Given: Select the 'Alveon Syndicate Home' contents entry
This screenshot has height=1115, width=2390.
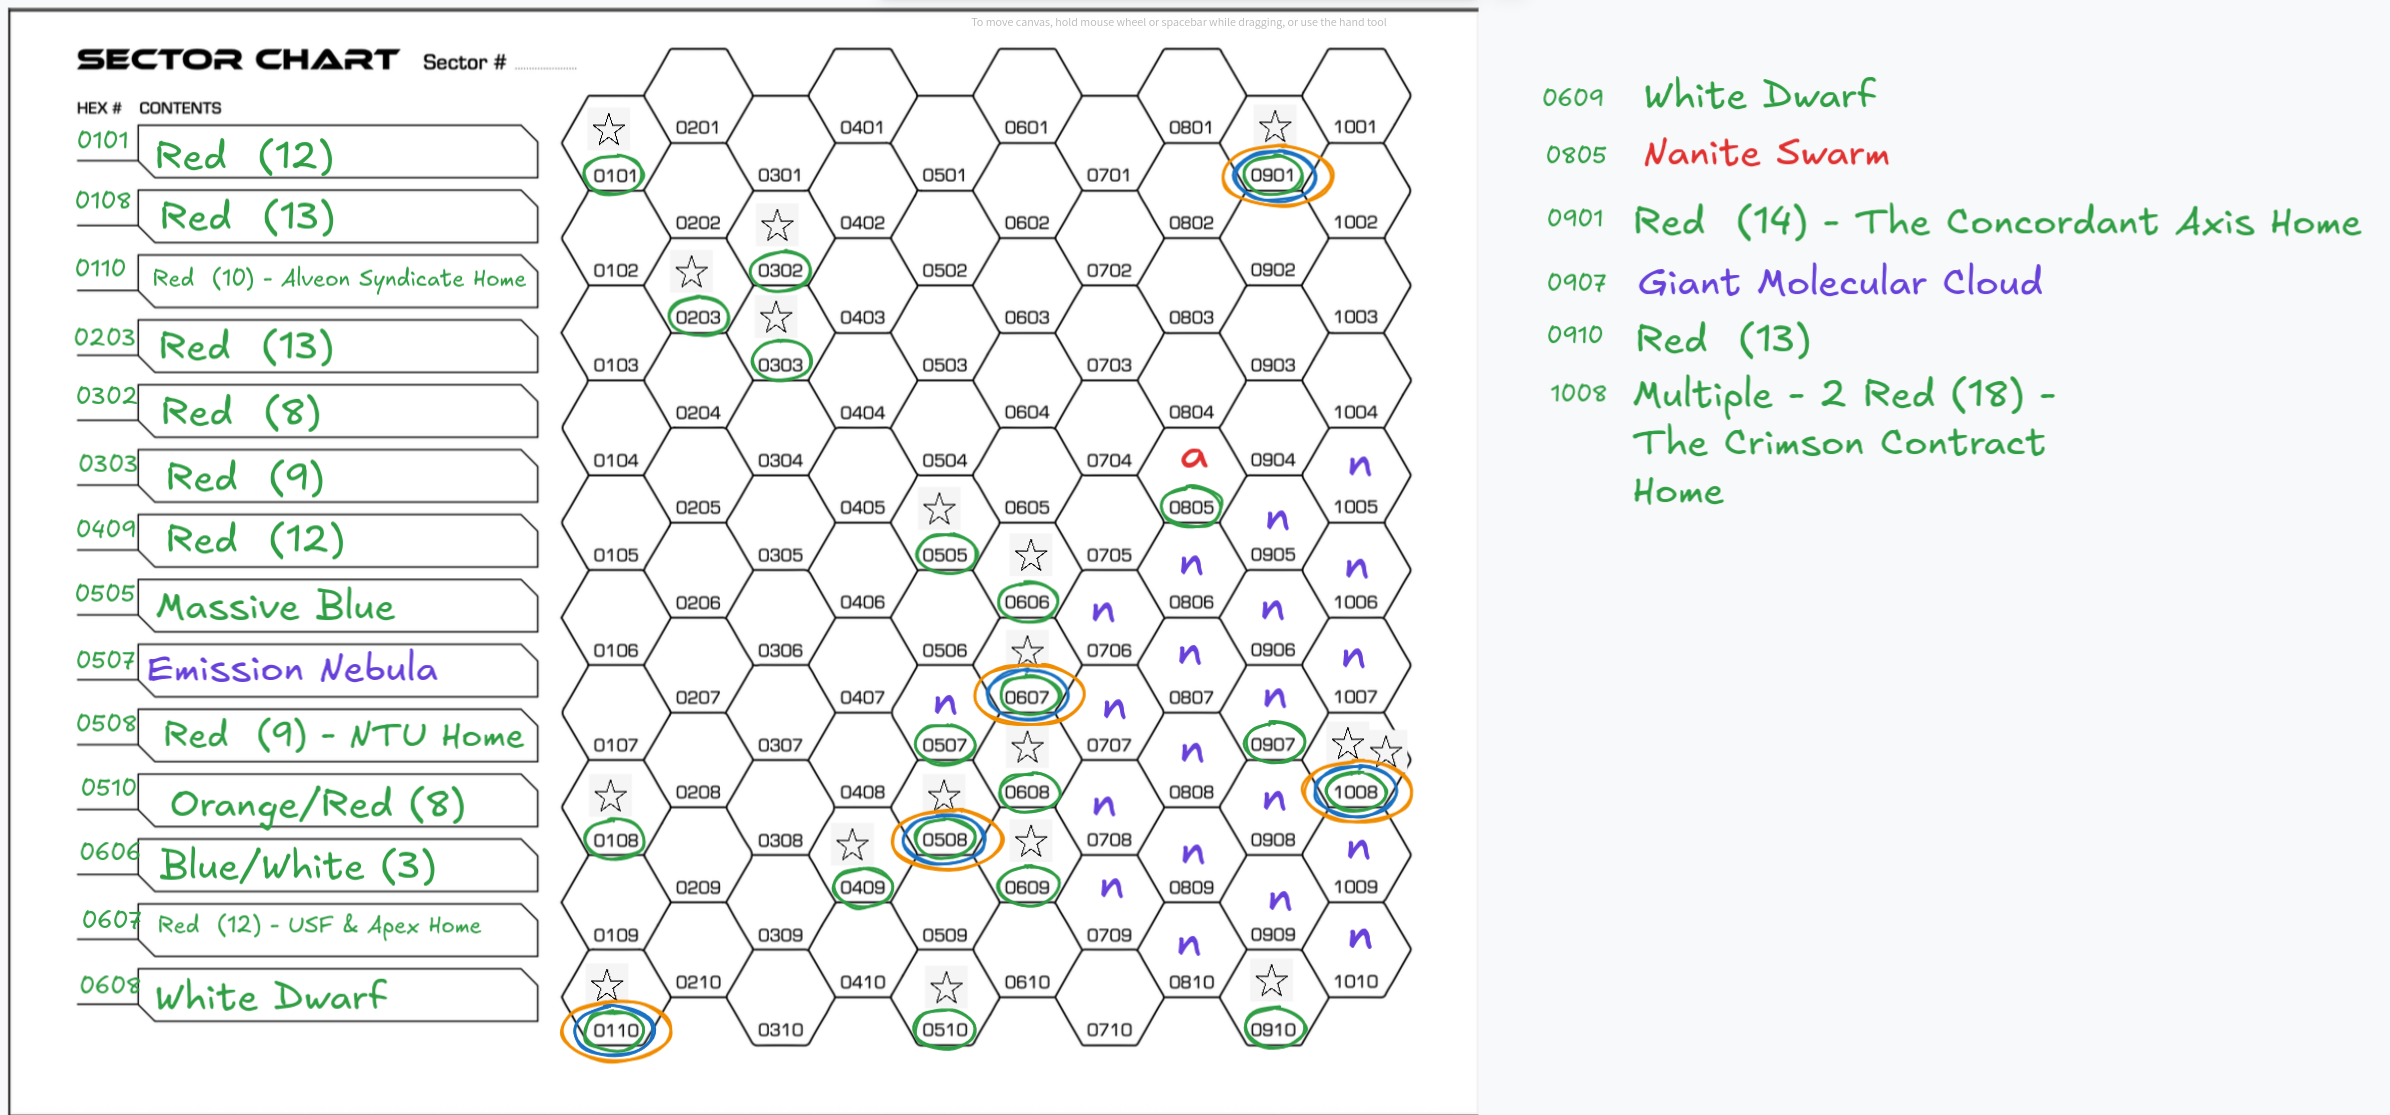Looking at the screenshot, I should [338, 279].
